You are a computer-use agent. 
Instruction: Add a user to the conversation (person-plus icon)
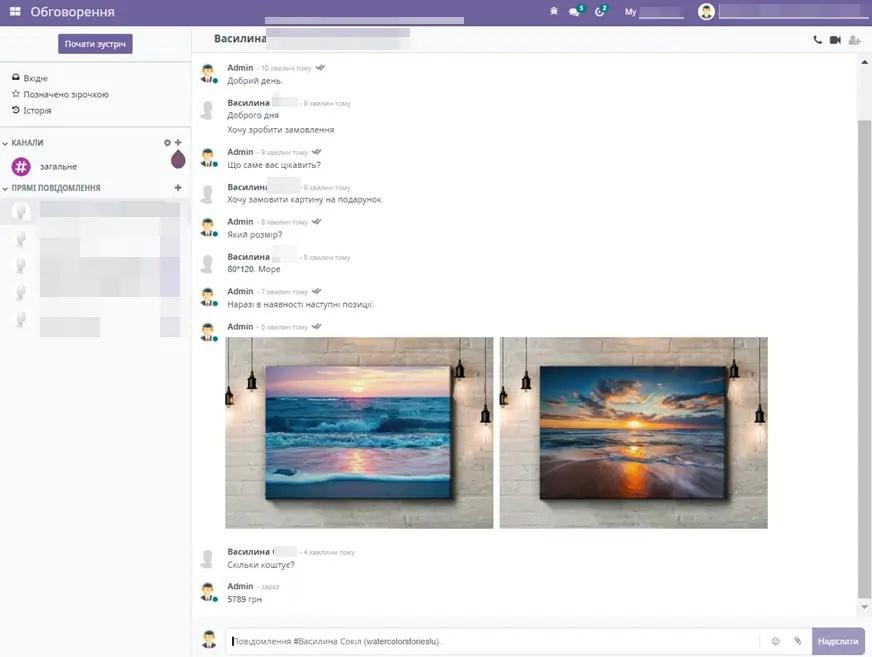856,40
